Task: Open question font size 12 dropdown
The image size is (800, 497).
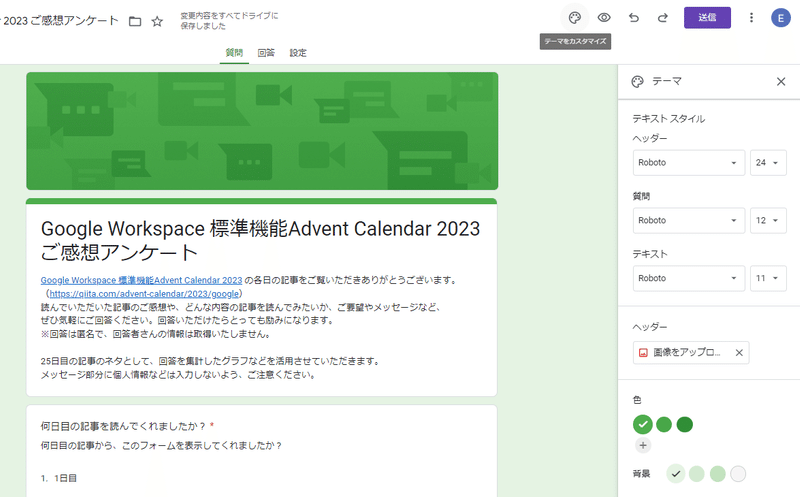Action: [768, 220]
